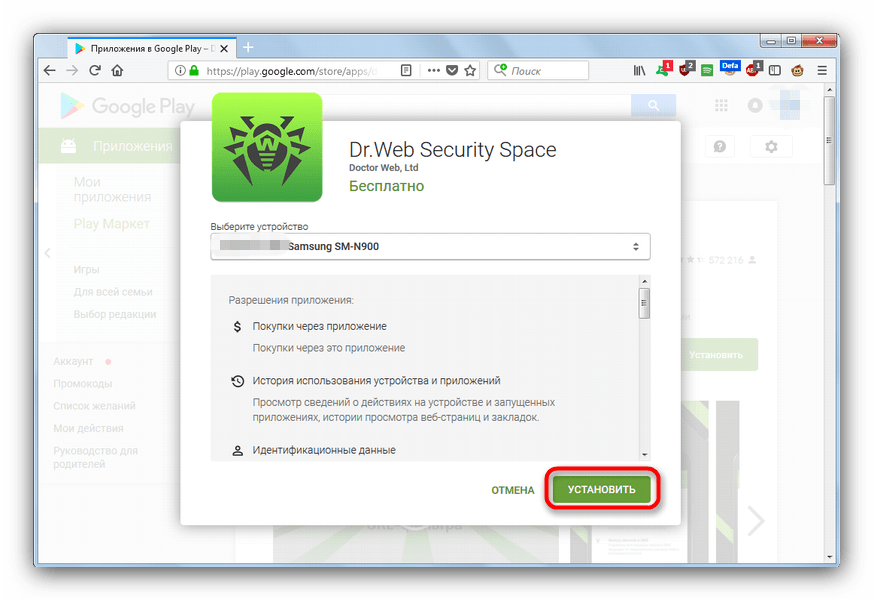Click the green Spotify-like extension icon
Screen dimensions: 874x600
(707, 71)
